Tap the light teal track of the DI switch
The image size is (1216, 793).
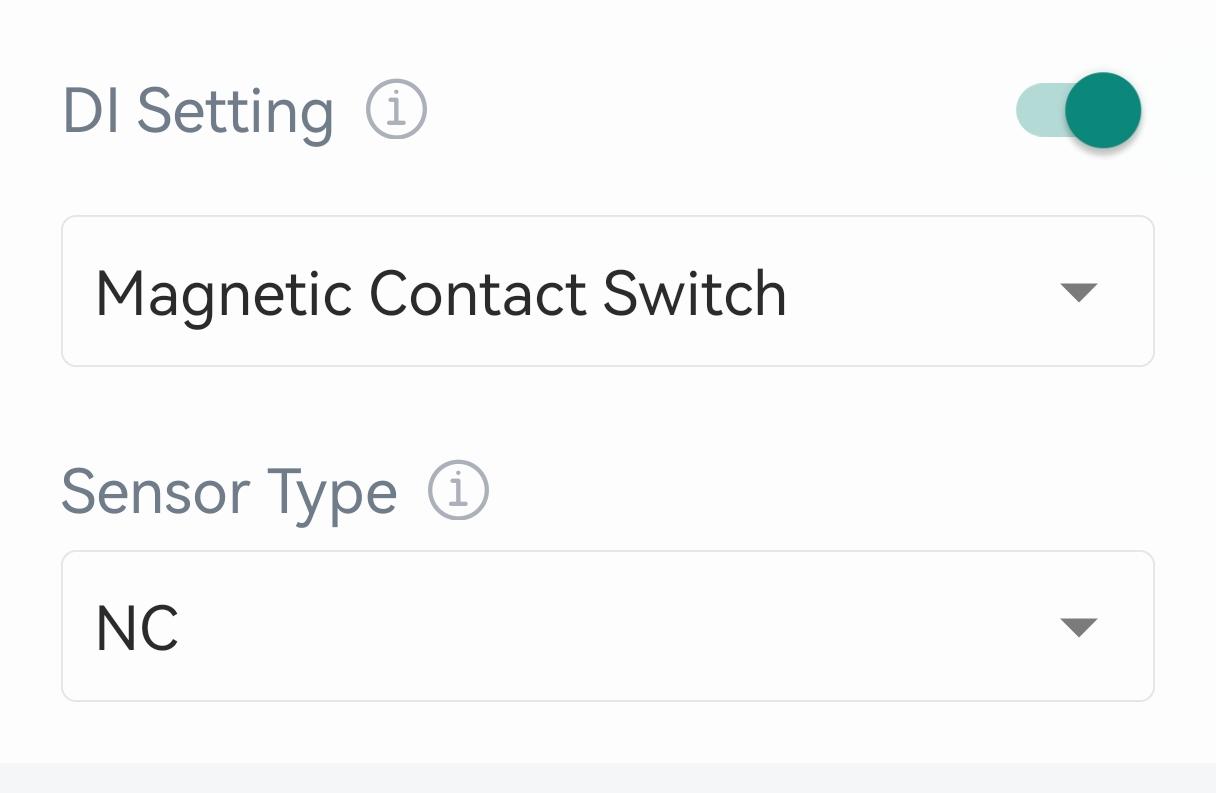[1035, 110]
